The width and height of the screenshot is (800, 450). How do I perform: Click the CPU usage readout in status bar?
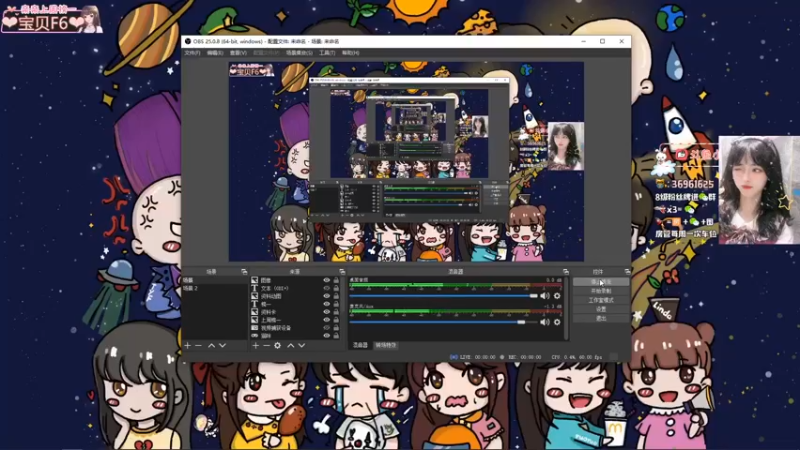pyautogui.click(x=579, y=357)
